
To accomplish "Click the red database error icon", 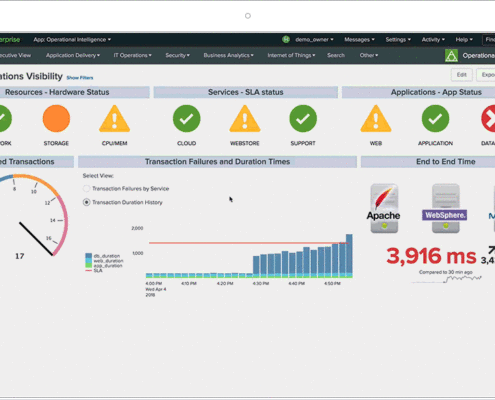I will tap(489, 119).
